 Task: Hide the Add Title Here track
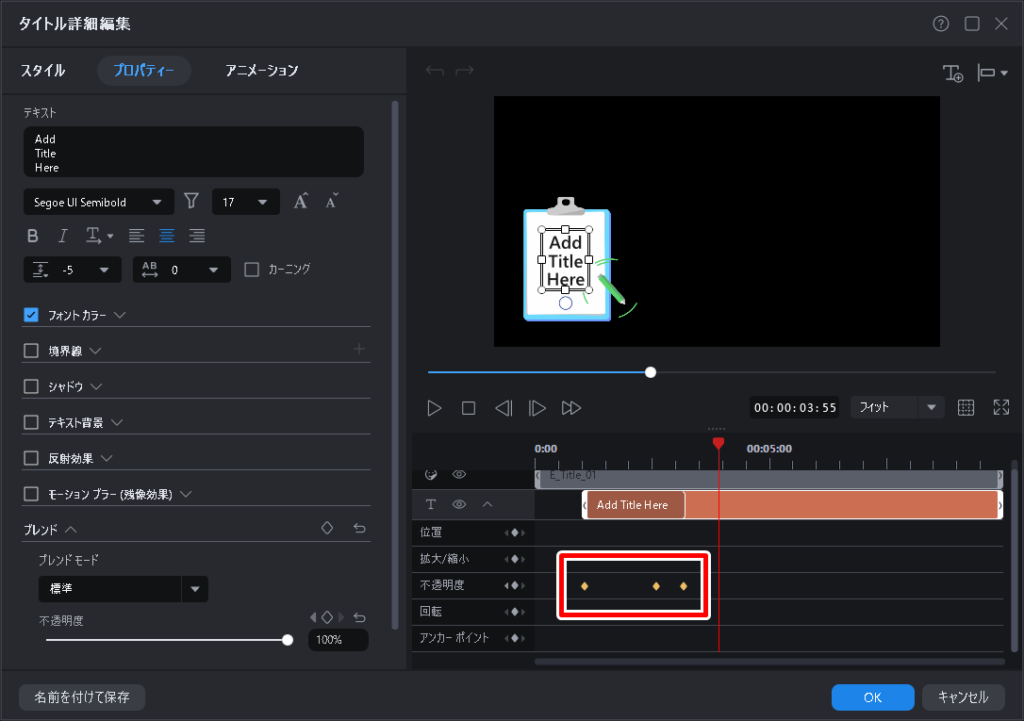[459, 505]
